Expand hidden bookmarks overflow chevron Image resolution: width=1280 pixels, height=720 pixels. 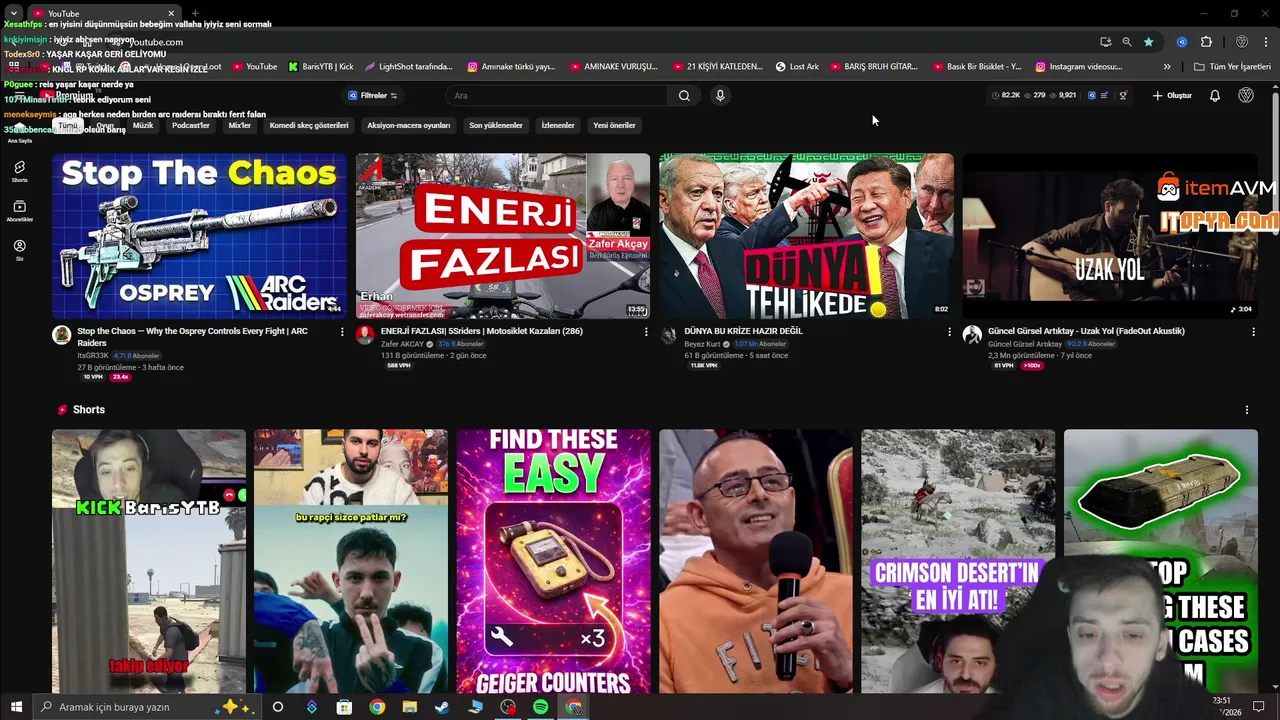1166,67
